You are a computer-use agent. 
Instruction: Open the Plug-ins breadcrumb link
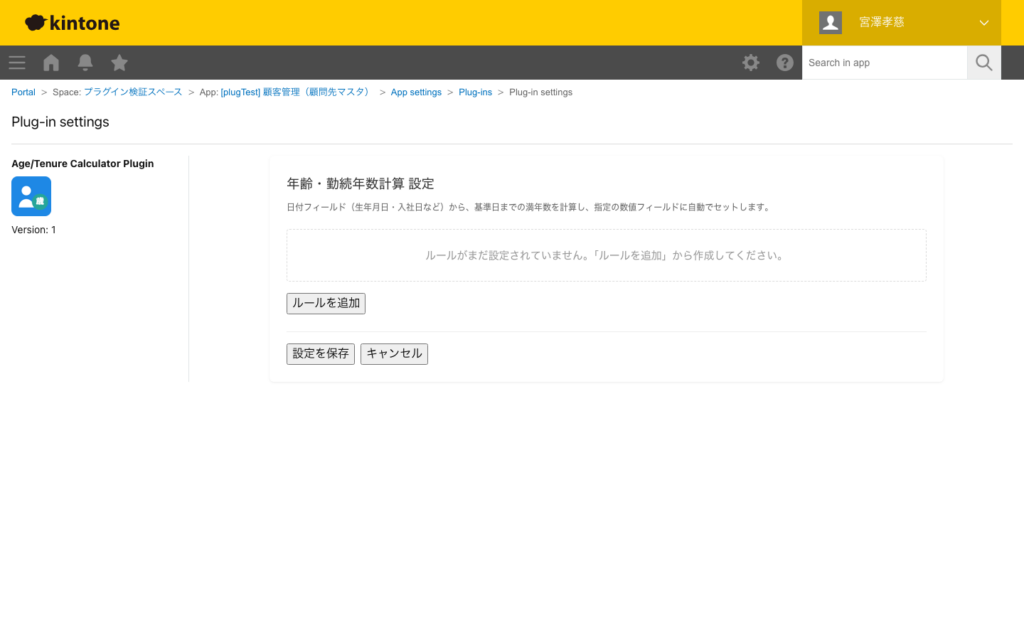click(x=475, y=91)
